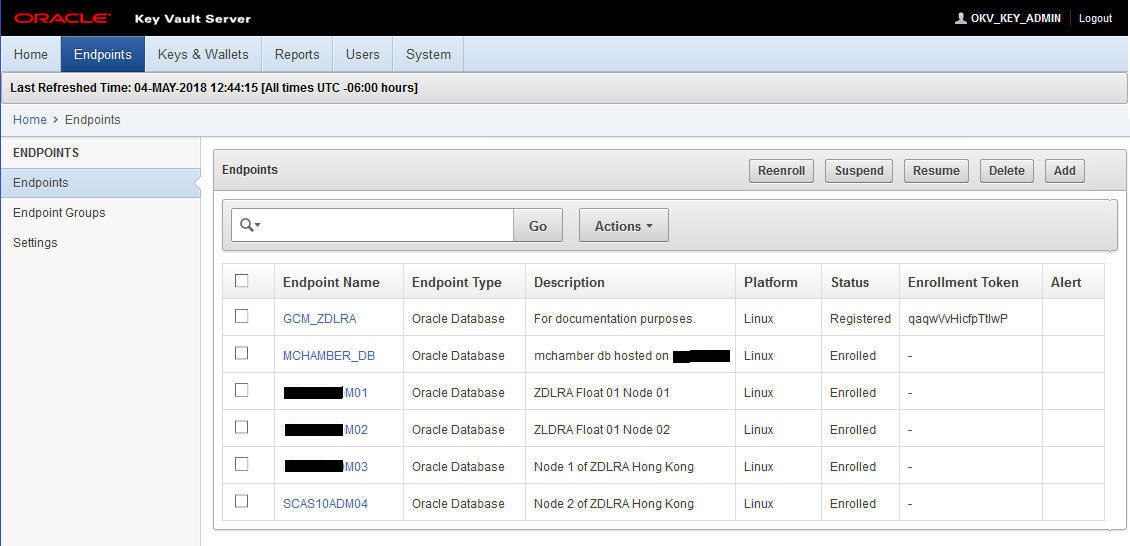Click the Home breadcrumb link
1130x546 pixels.
30,120
